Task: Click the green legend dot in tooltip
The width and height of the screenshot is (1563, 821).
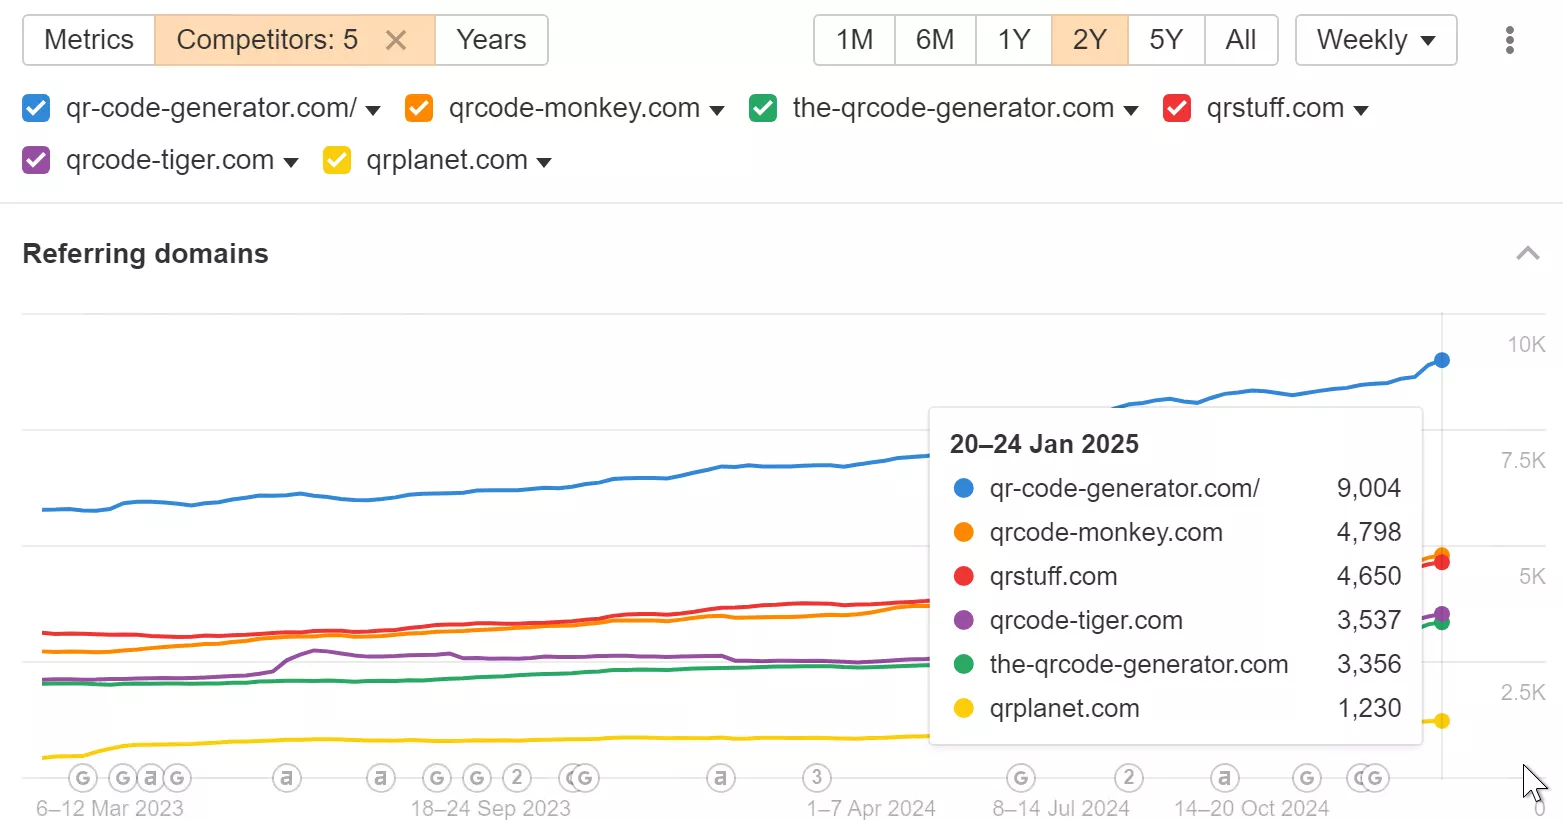Action: pos(964,664)
